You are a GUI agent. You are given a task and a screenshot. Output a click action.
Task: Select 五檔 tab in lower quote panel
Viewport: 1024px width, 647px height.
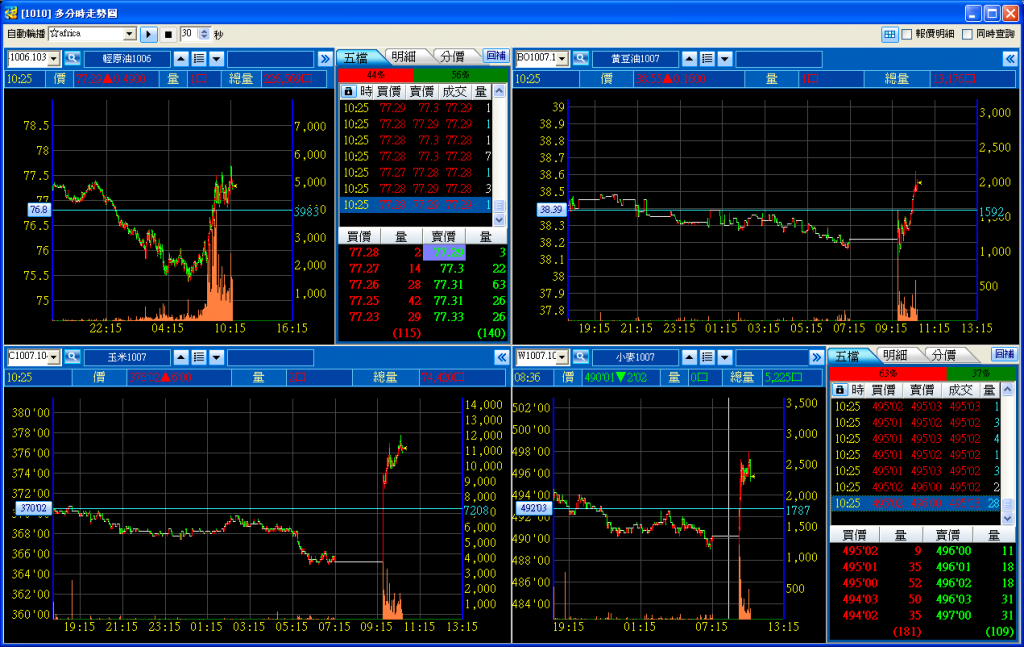pos(847,356)
